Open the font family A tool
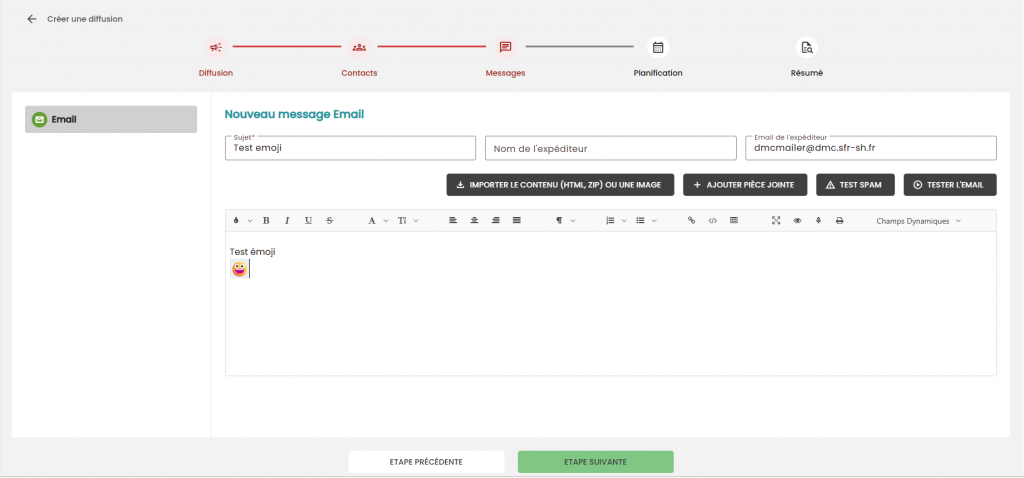The image size is (1024, 478). tap(372, 221)
